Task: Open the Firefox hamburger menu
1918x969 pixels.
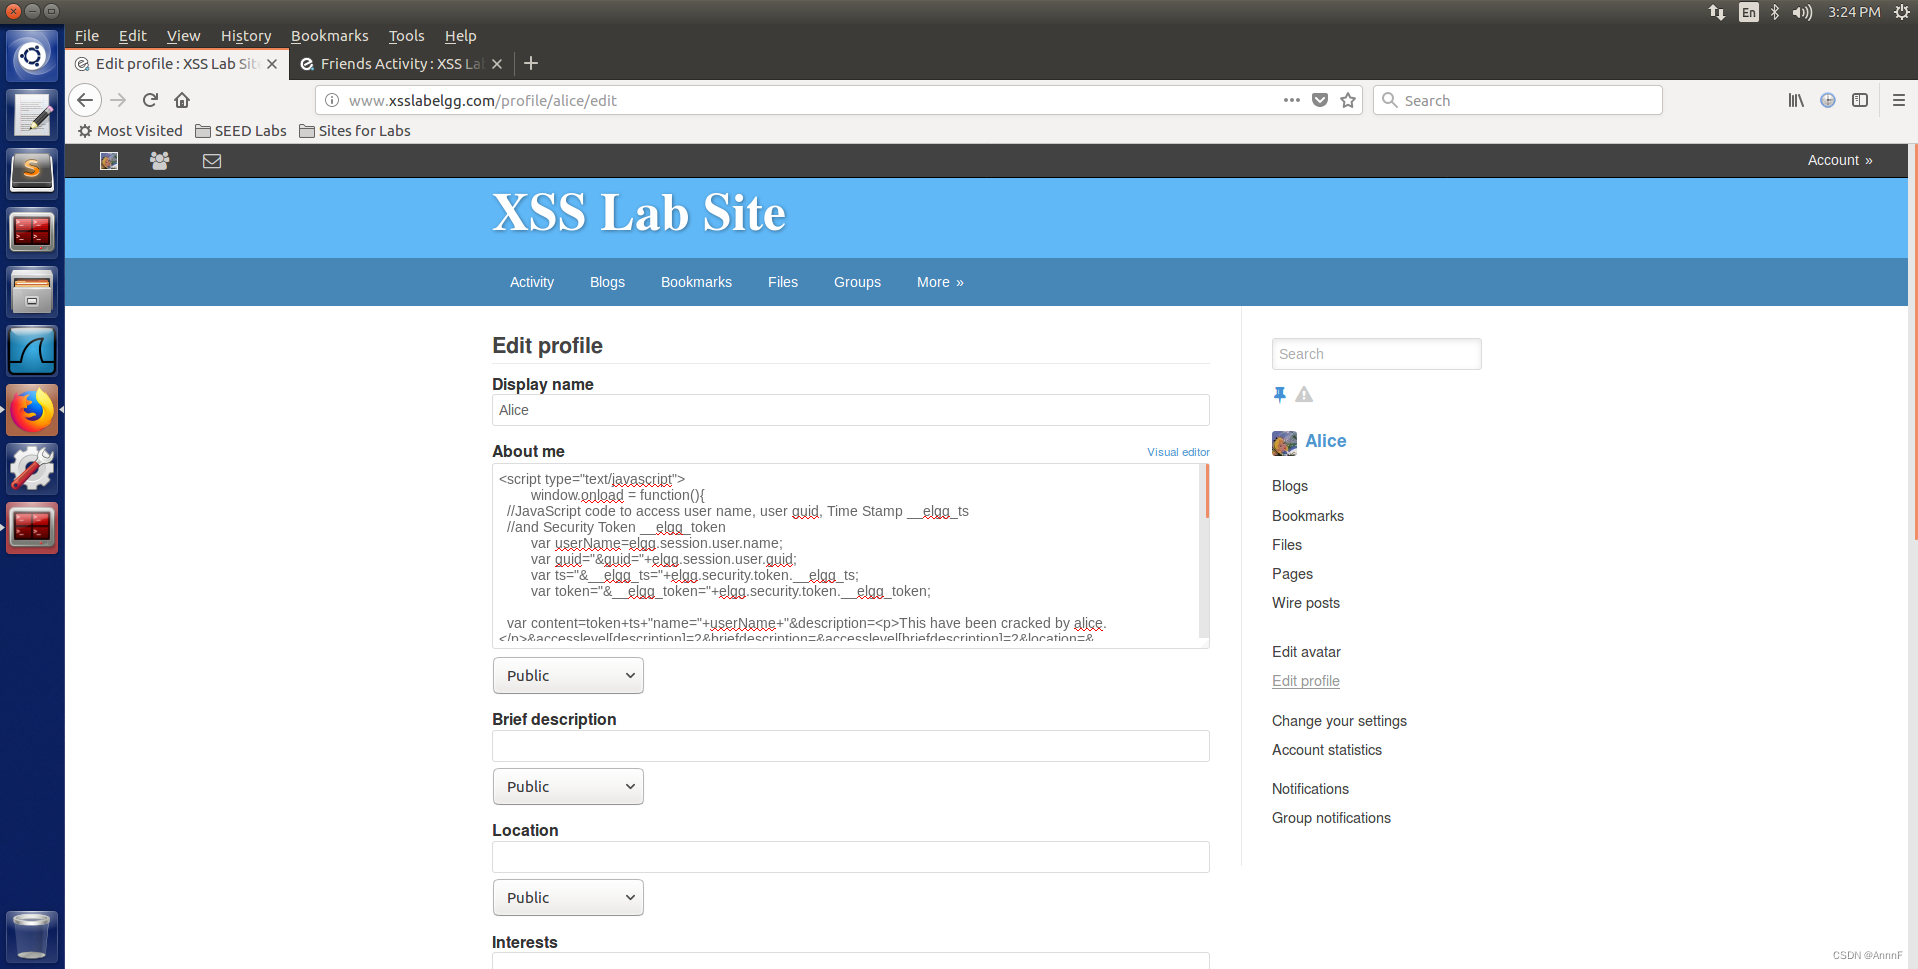Action: [1899, 100]
